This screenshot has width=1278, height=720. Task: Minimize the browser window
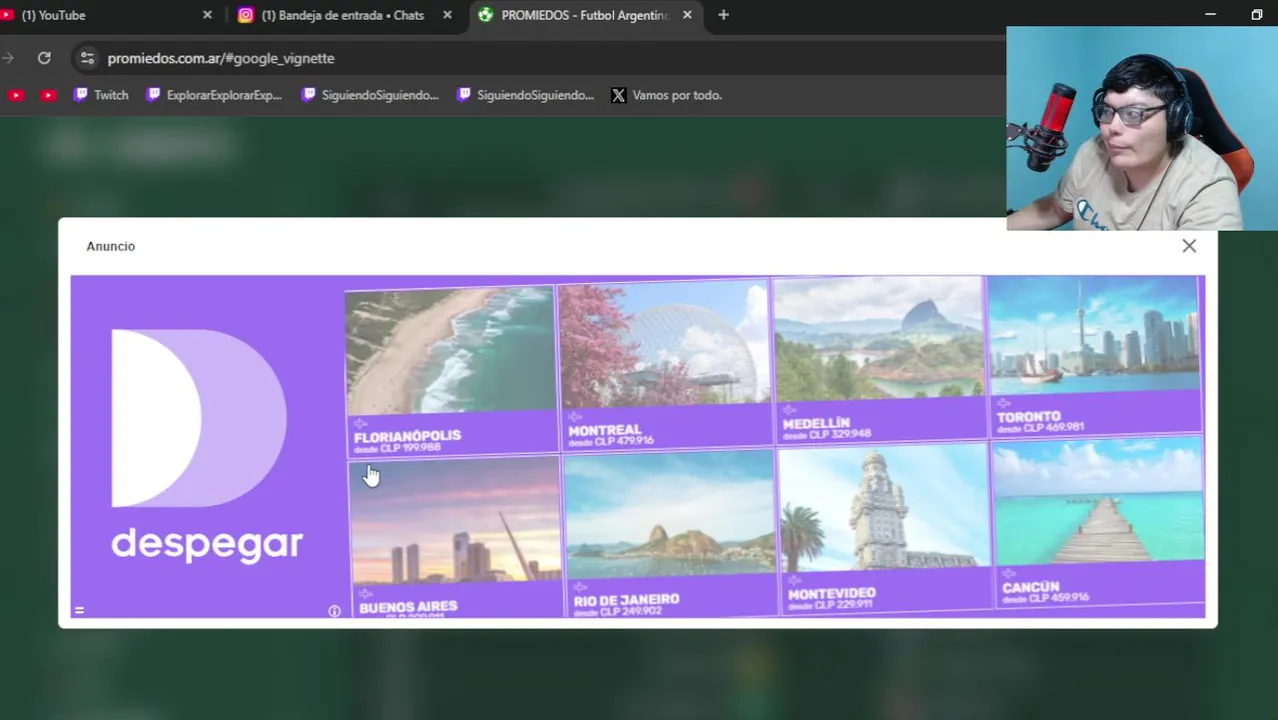tap(1210, 14)
